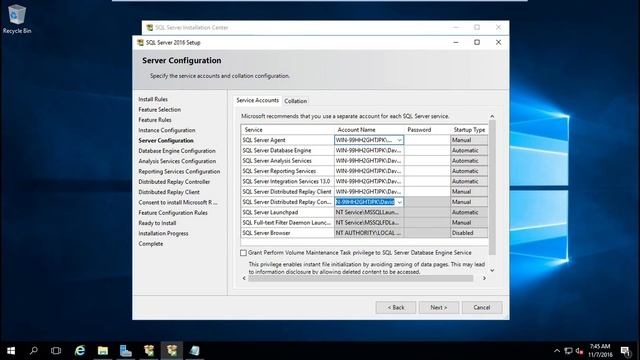Select SQL Full-text Filter Daemon Launcher row
The width and height of the screenshot is (640, 360).
point(287,223)
